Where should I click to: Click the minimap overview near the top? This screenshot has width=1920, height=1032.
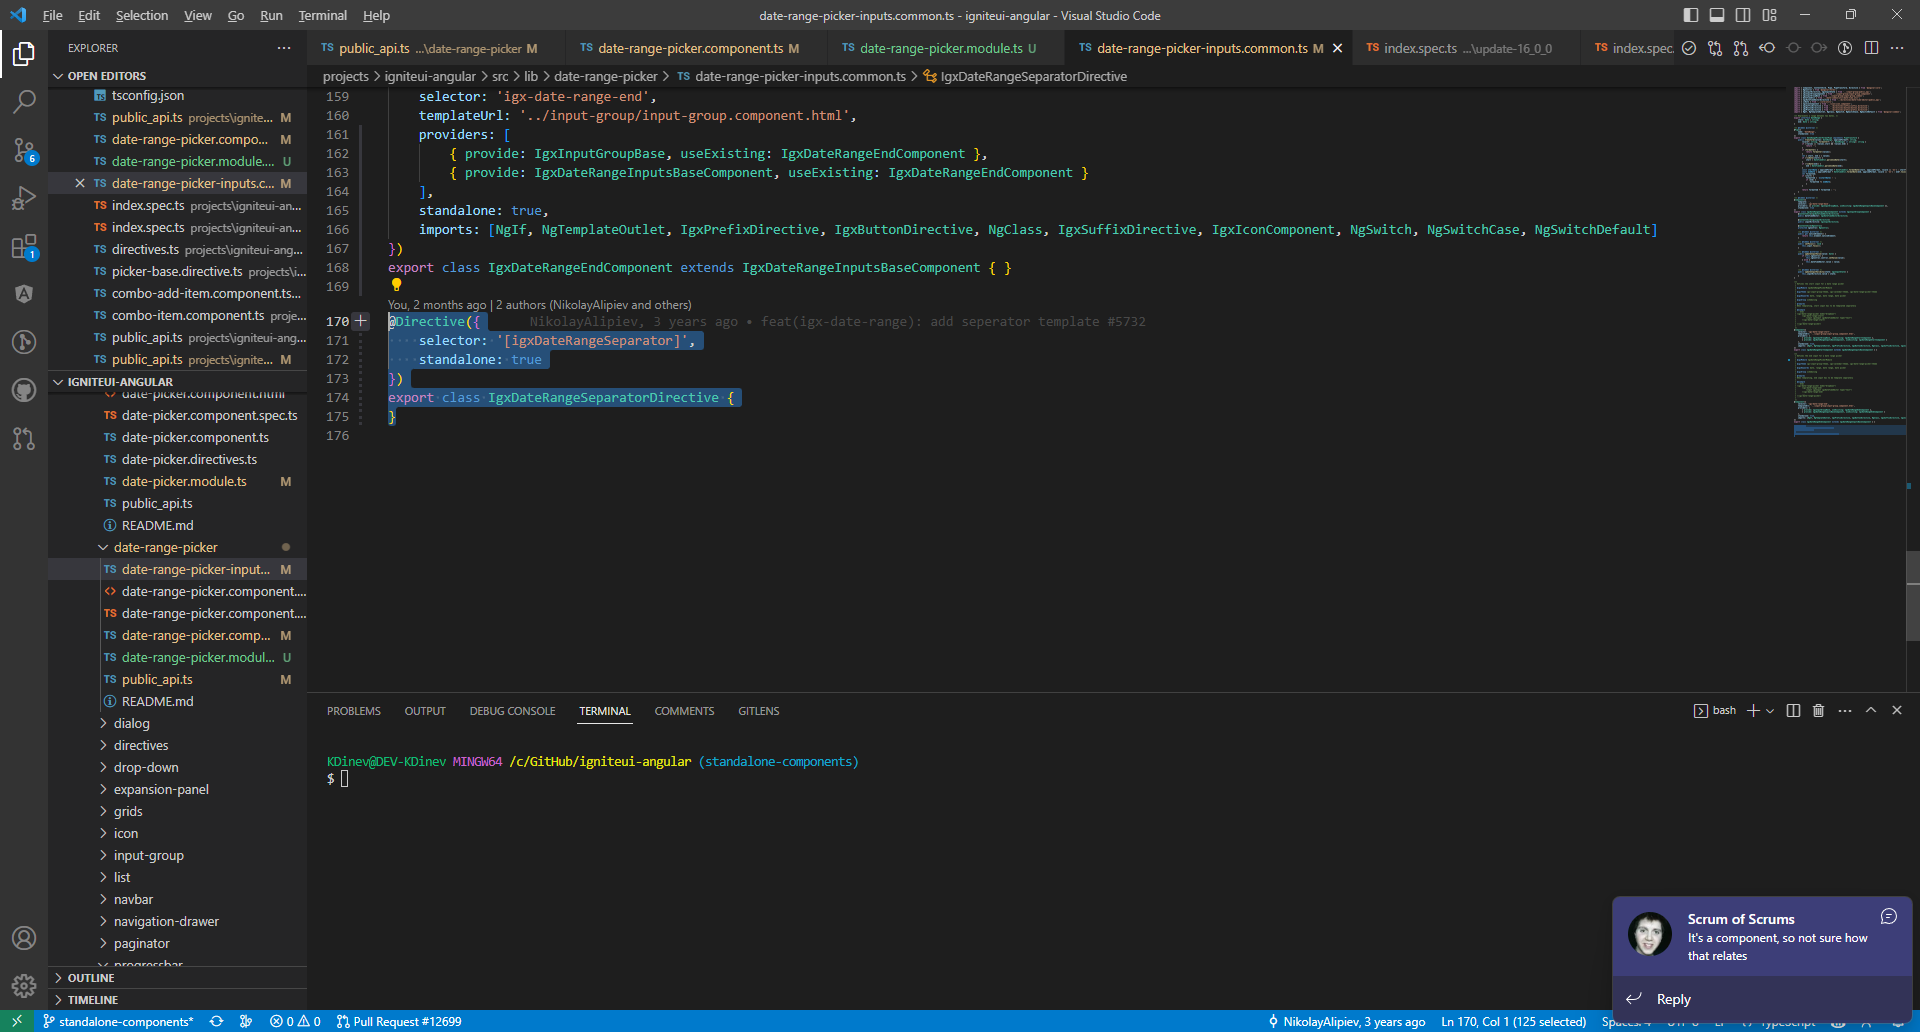click(1849, 110)
